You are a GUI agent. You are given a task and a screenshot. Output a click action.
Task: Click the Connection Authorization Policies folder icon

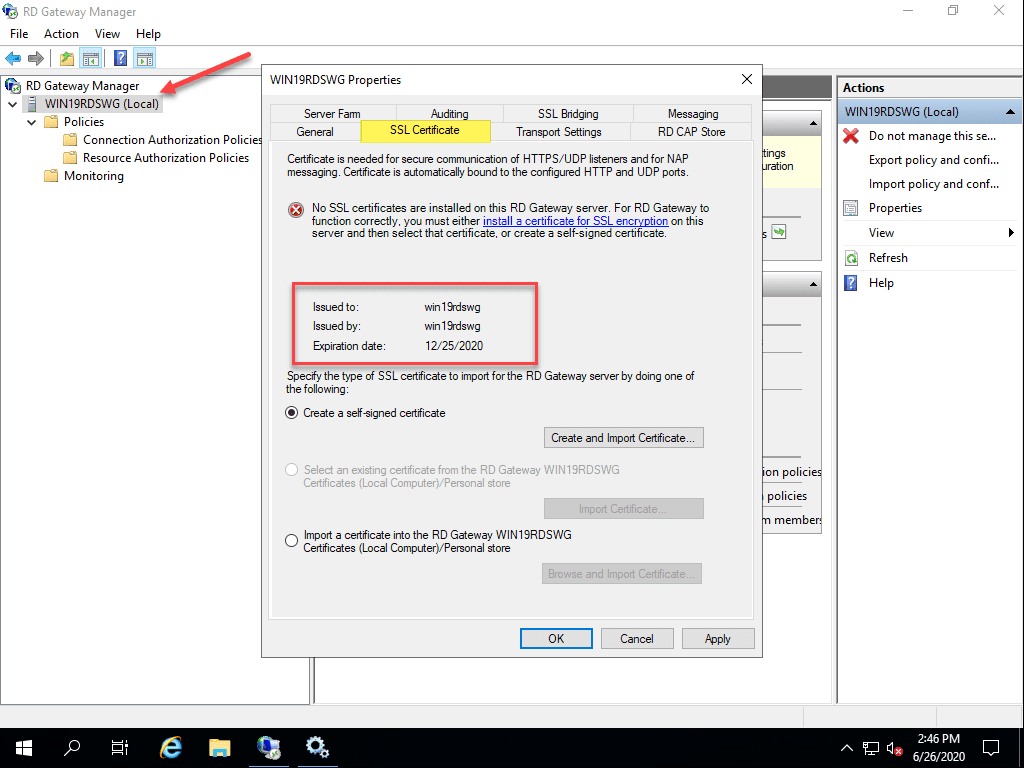coord(70,140)
